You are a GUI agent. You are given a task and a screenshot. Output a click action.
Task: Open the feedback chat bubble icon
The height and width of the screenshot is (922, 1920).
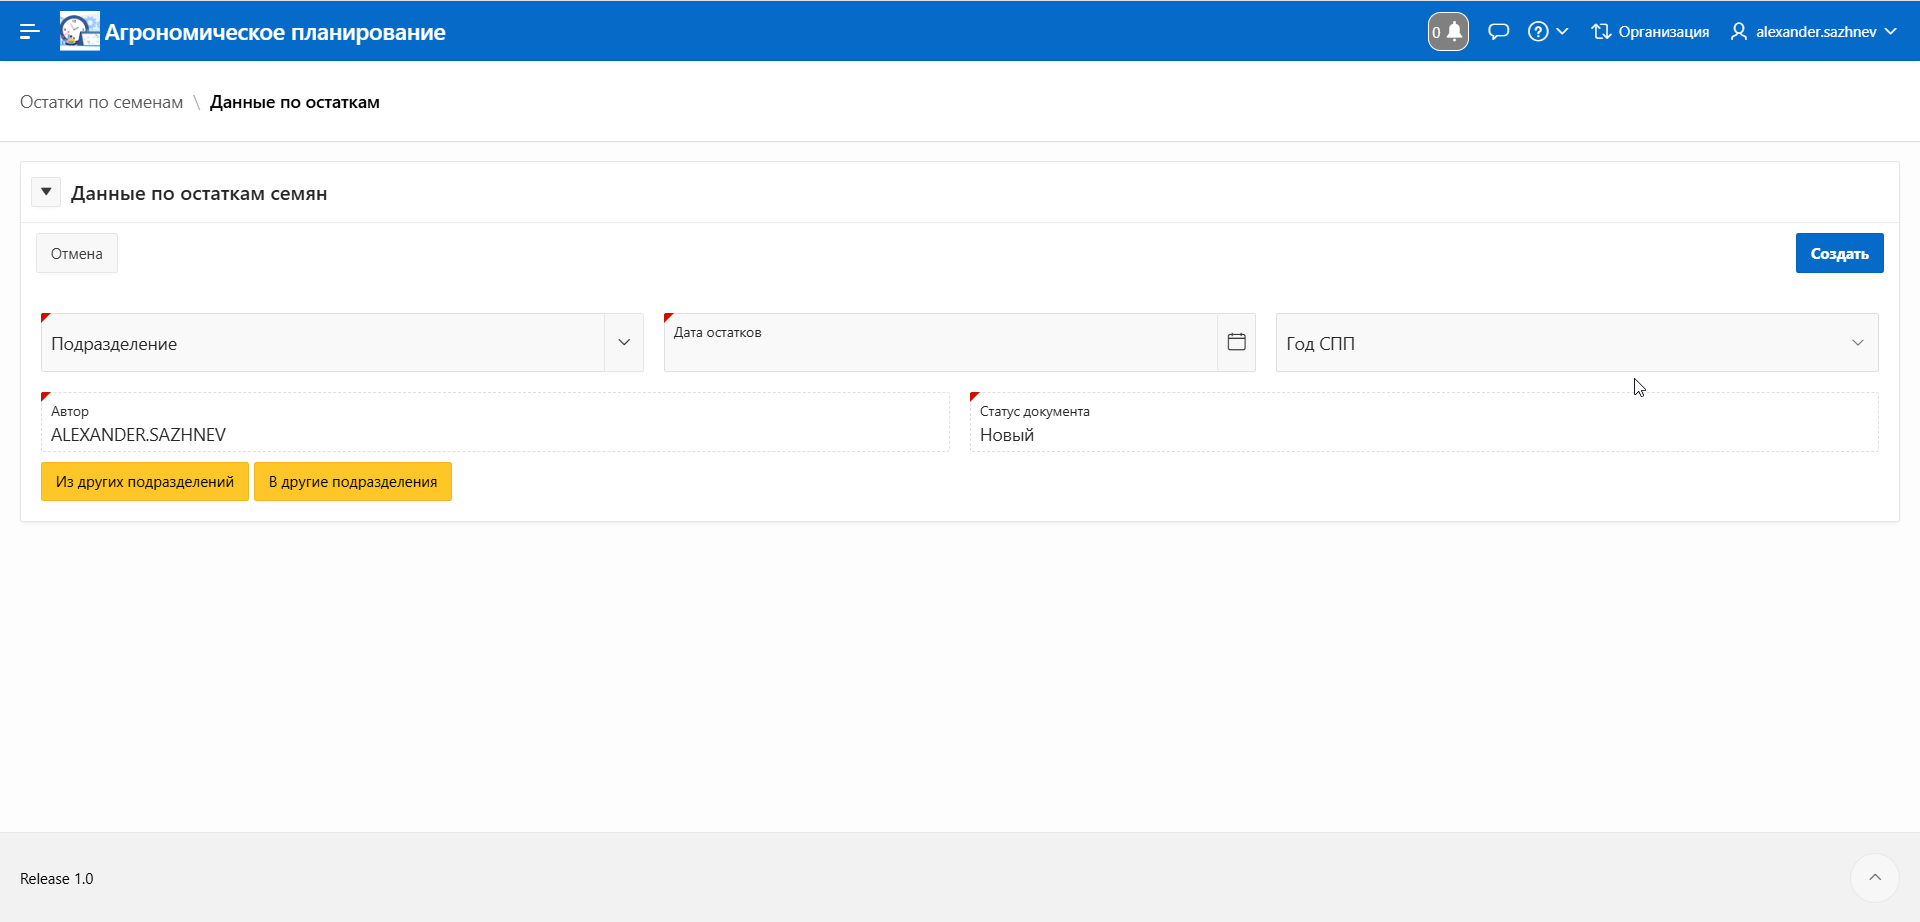[x=1498, y=32]
